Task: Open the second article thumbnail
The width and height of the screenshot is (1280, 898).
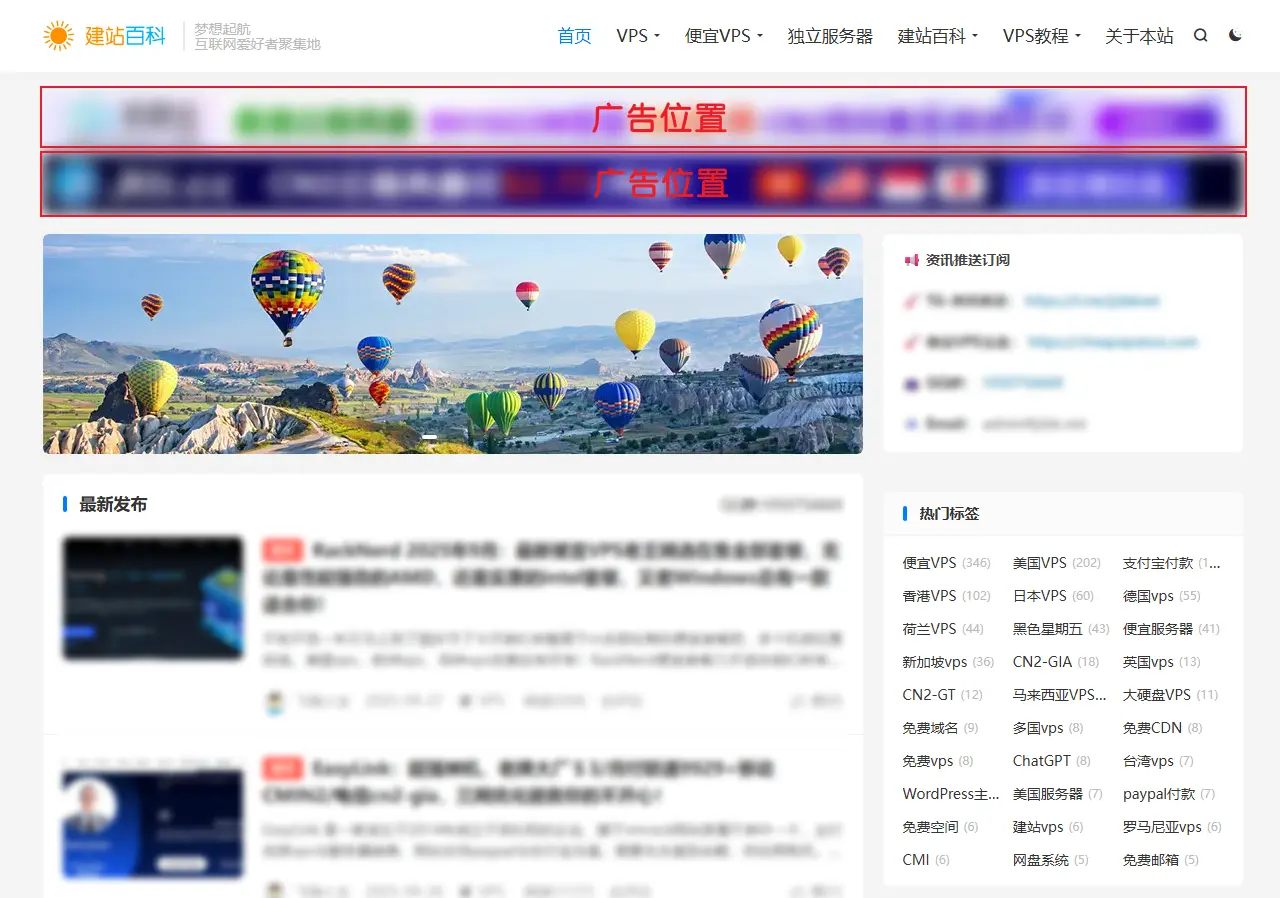Action: pyautogui.click(x=153, y=824)
